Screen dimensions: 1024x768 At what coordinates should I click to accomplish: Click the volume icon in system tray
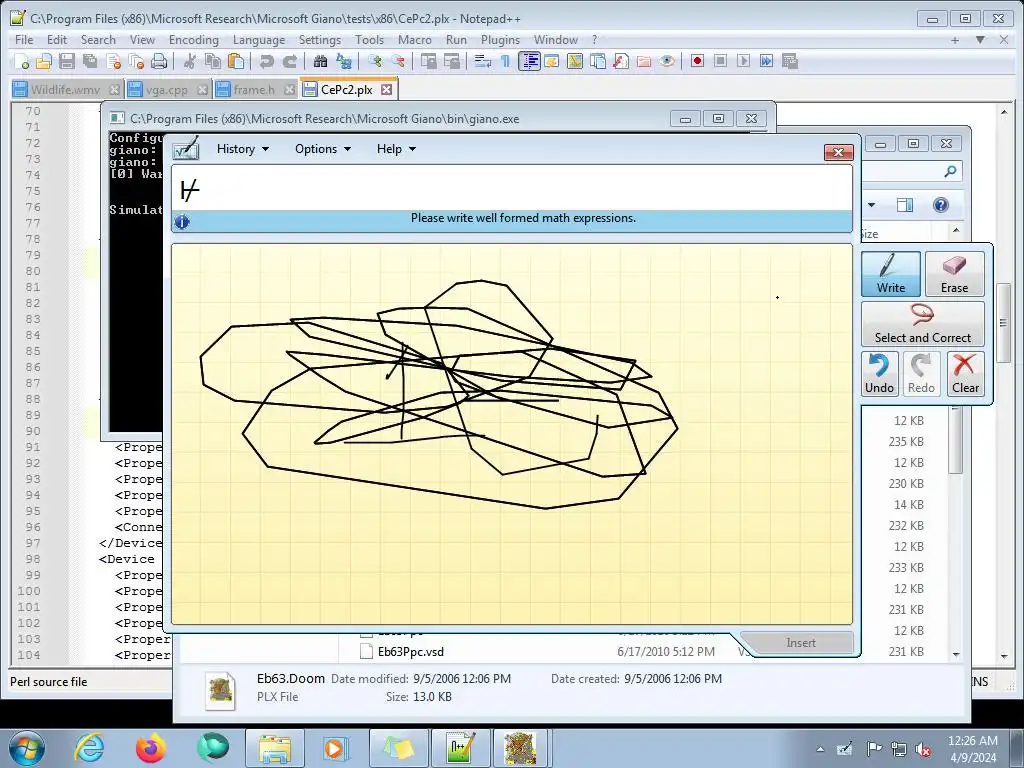[923, 749]
